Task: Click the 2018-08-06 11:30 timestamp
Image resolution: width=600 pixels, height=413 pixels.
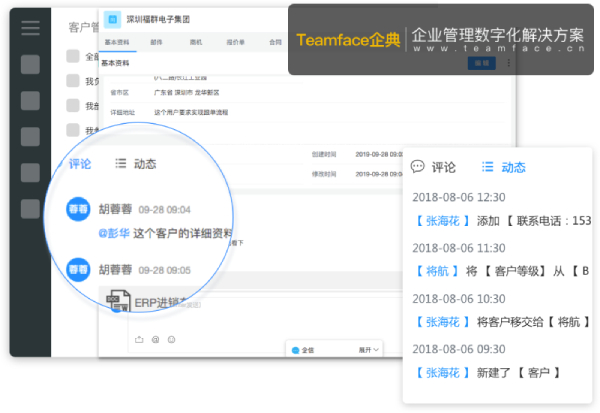Action: pyautogui.click(x=459, y=248)
